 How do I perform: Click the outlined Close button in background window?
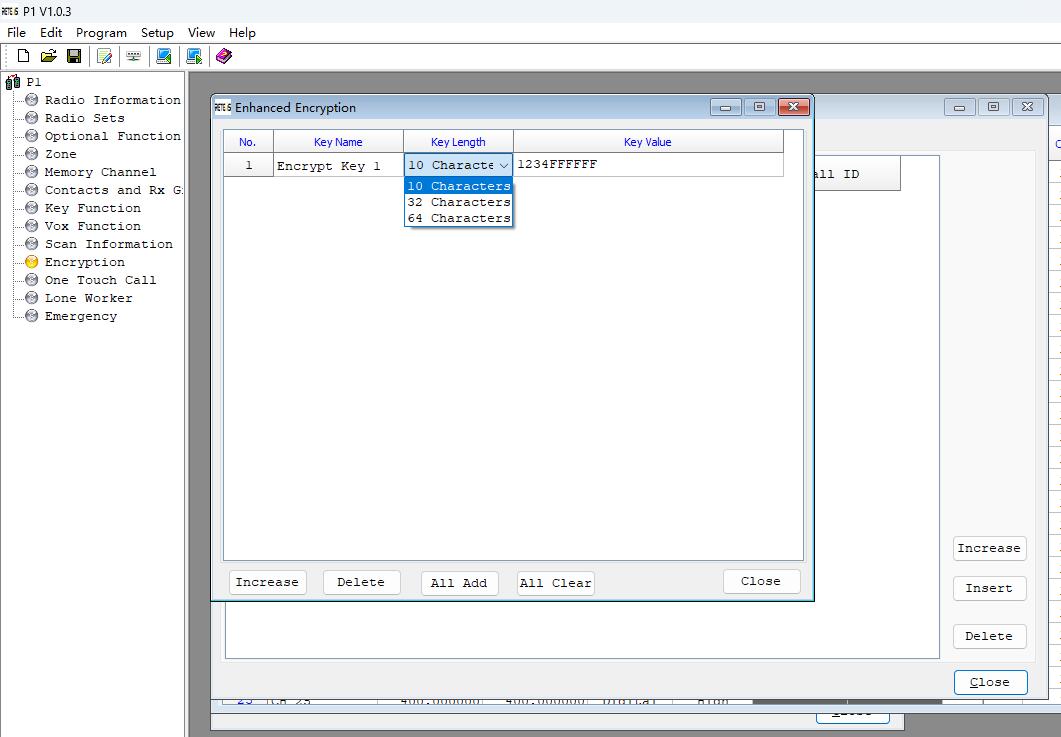(991, 682)
